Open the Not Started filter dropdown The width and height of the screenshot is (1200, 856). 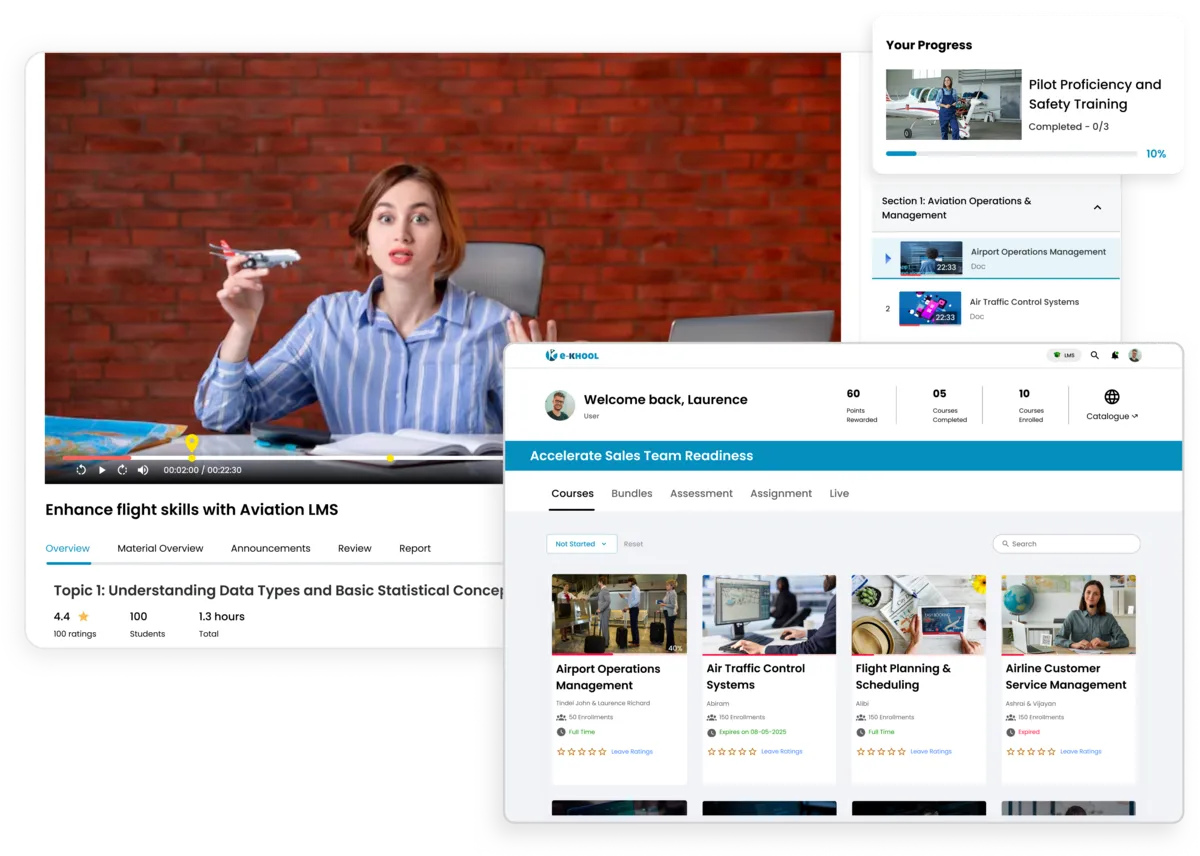(581, 544)
